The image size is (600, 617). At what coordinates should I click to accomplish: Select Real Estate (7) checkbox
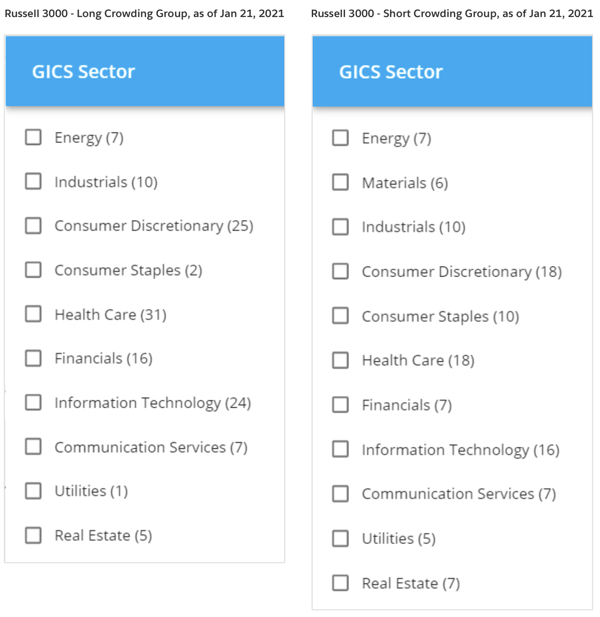tap(340, 583)
